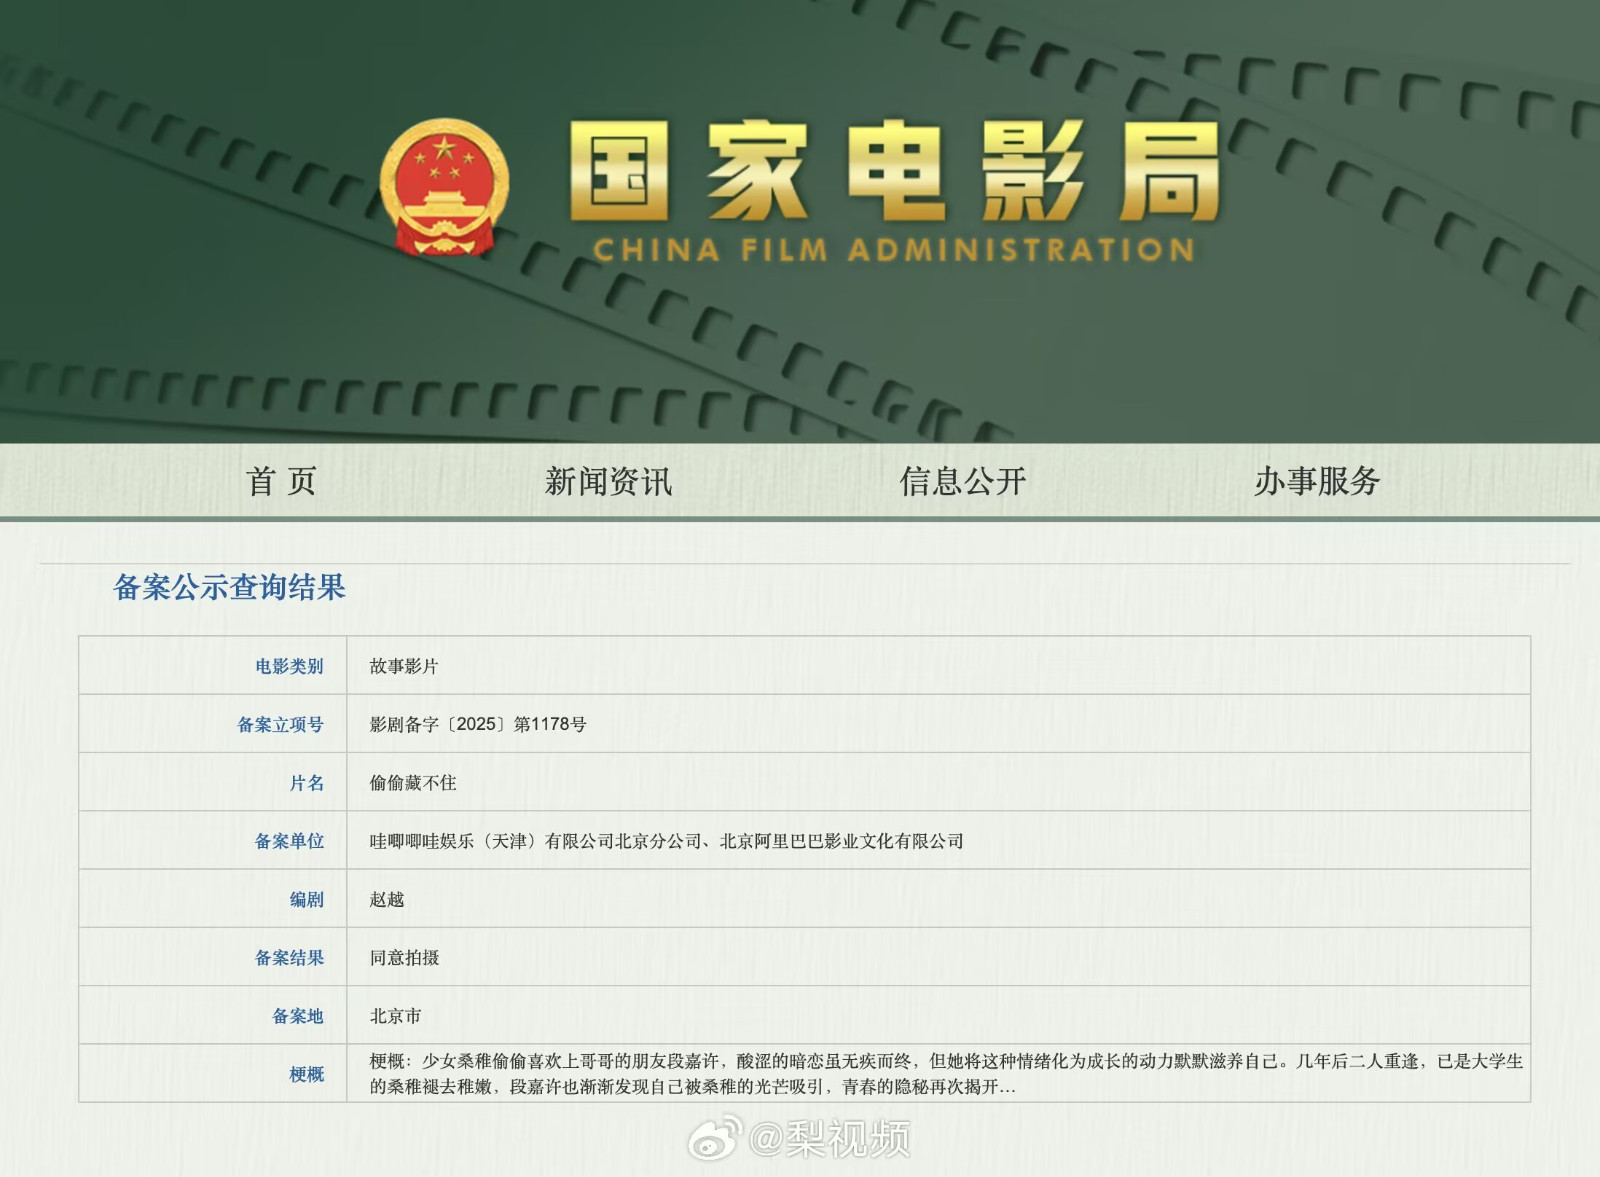Select the screenwriter name 赵越

[387, 899]
